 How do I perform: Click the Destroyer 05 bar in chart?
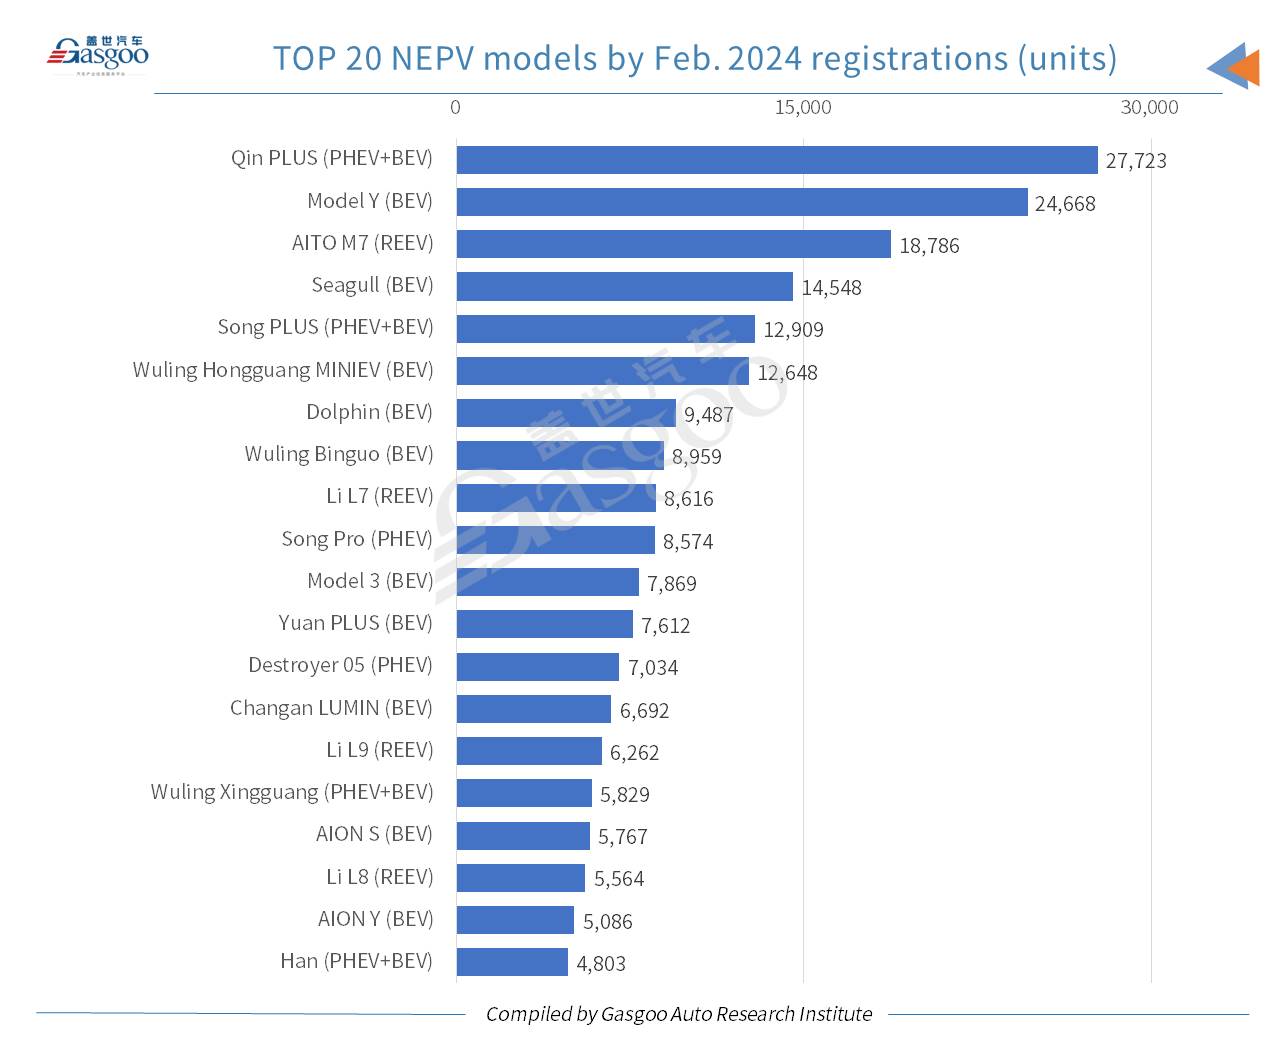pyautogui.click(x=538, y=667)
